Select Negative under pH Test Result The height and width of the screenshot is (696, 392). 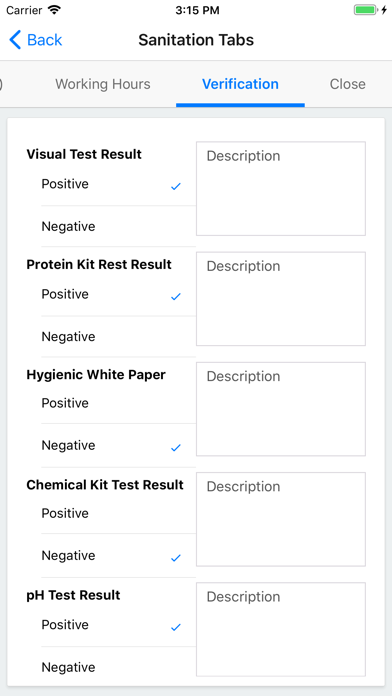pos(119,667)
